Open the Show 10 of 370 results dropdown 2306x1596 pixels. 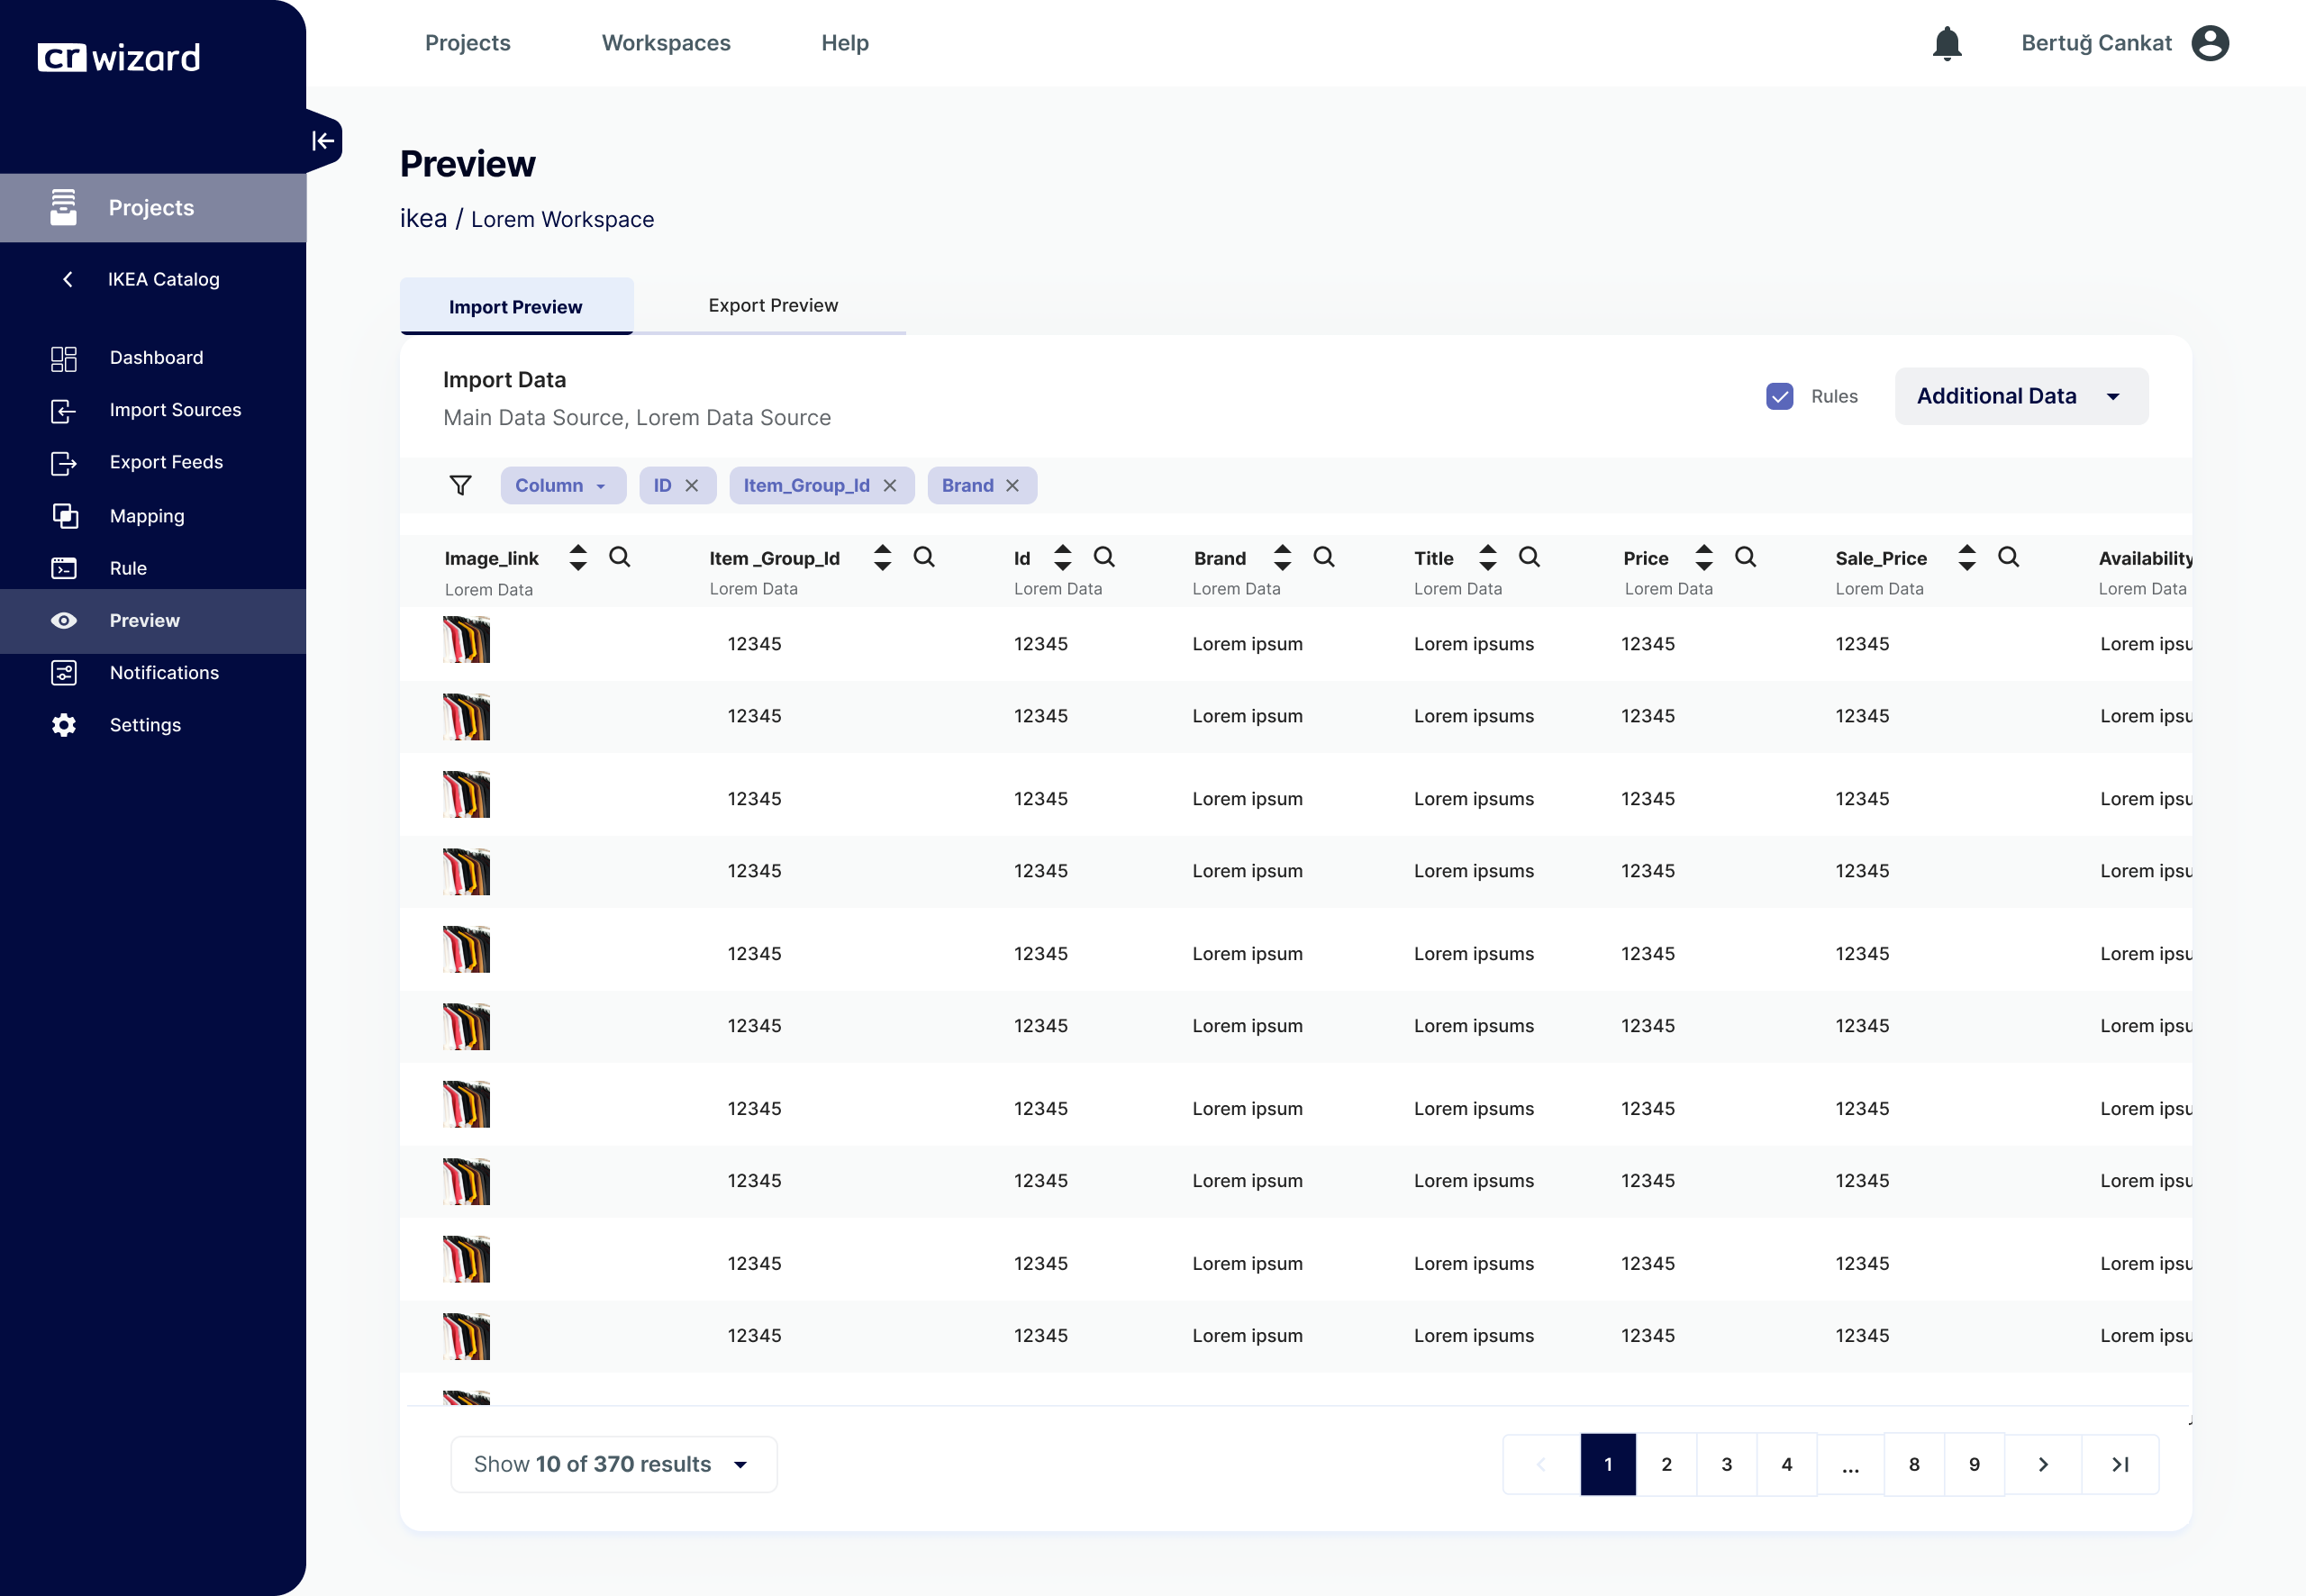pos(614,1464)
